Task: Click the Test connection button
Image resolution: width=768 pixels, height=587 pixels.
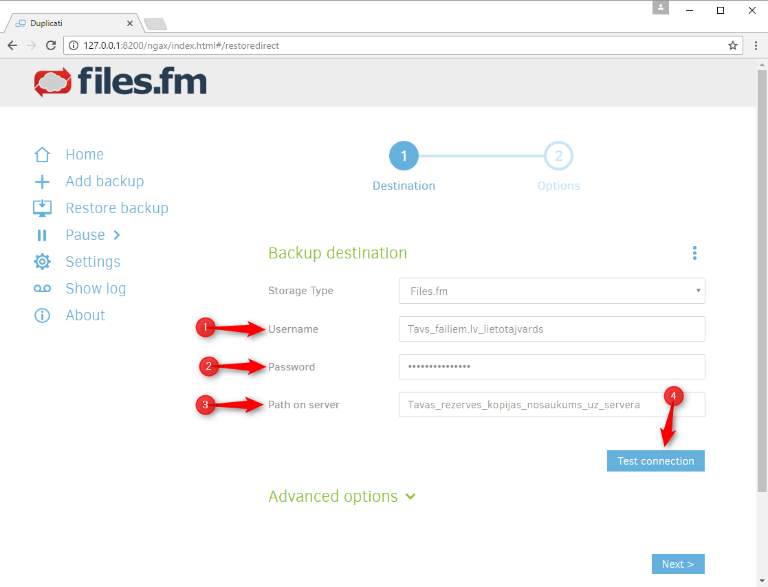Action: 656,461
